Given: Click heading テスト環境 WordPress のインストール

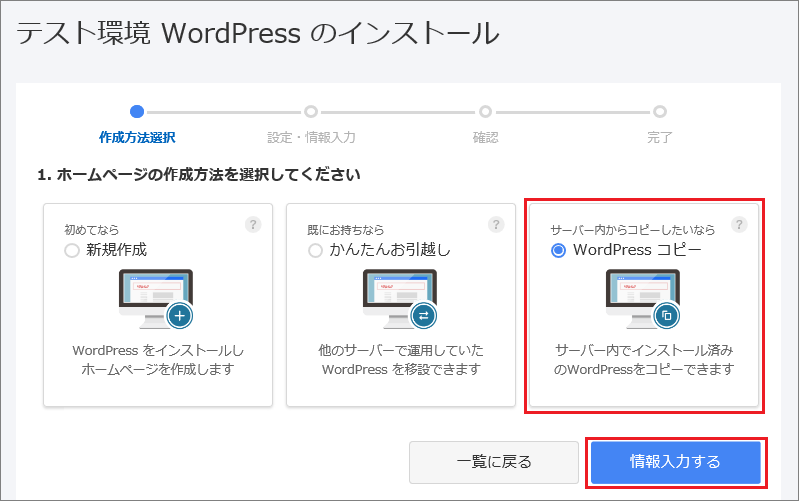Looking at the screenshot, I should pos(258,34).
